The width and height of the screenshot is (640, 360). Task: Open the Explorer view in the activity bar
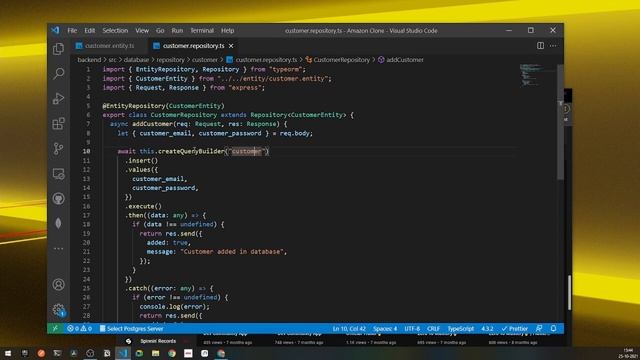coord(58,49)
